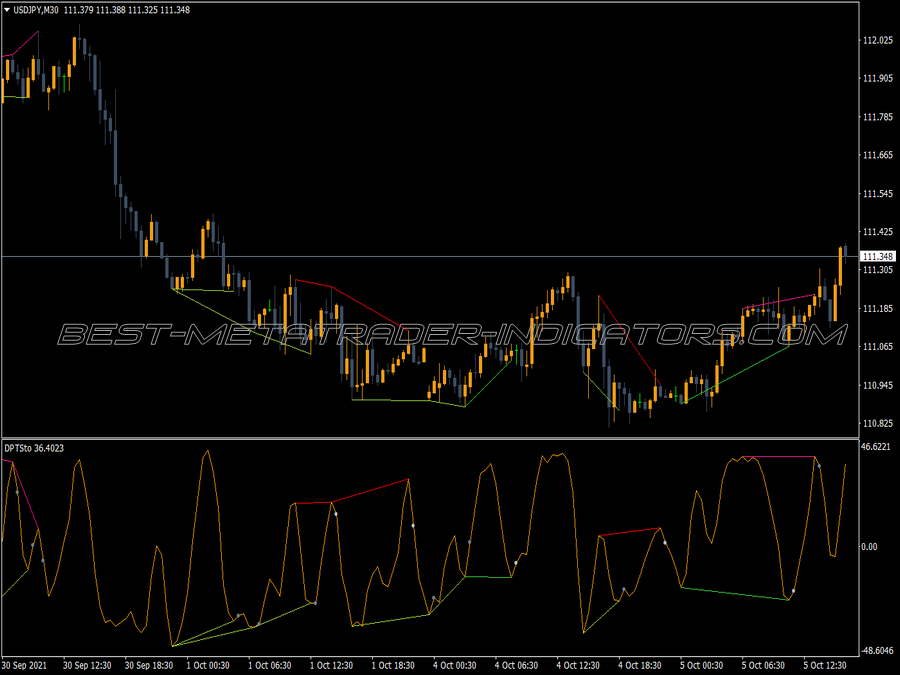This screenshot has height=675, width=900.
Task: Click the 110.825 price scale value
Action: point(878,424)
